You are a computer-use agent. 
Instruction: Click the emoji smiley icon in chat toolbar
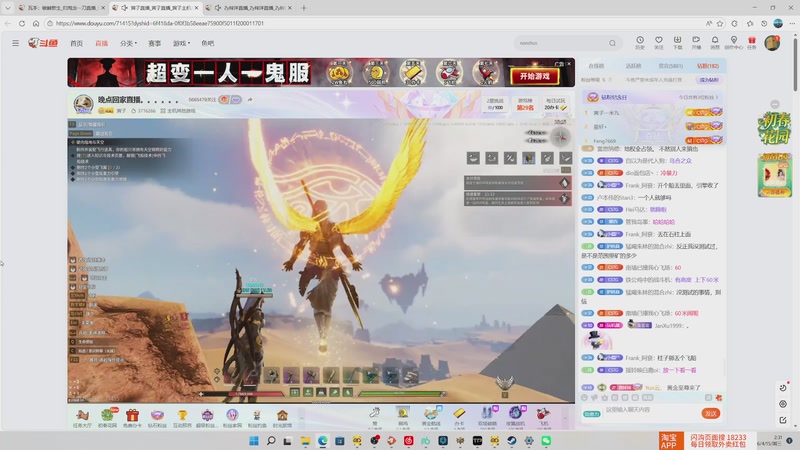[x=585, y=397]
